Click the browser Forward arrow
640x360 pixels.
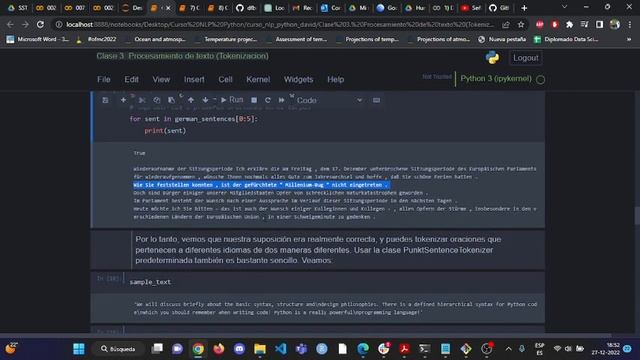click(25, 24)
